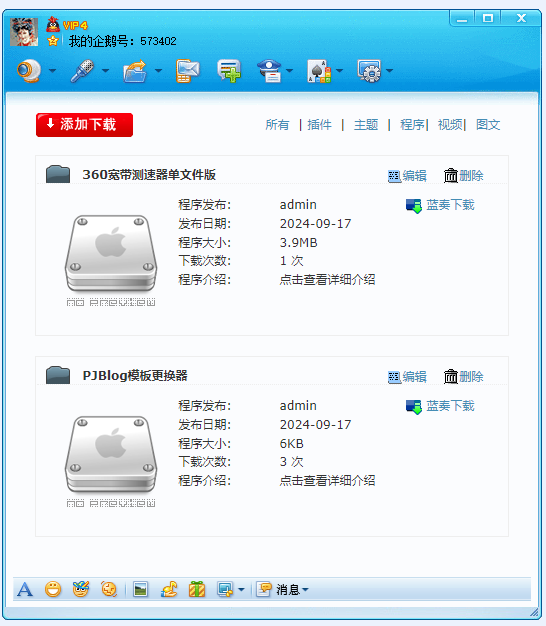Click the webcam video call icon
The width and height of the screenshot is (546, 626).
pyautogui.click(x=29, y=71)
